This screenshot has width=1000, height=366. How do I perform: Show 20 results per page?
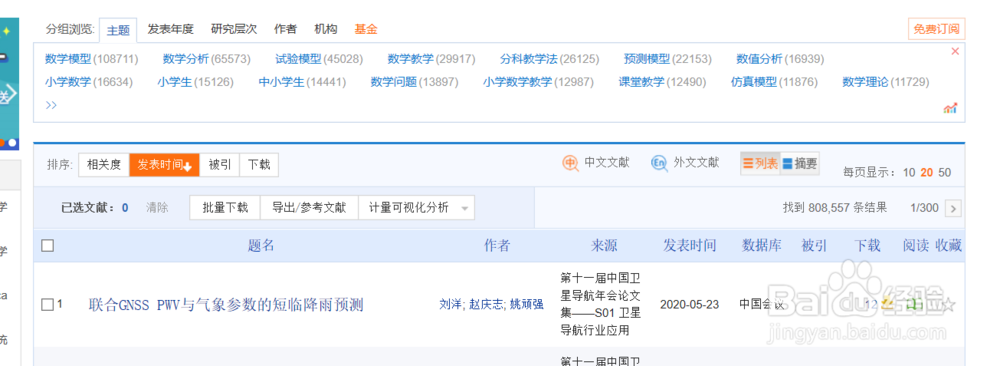click(x=927, y=173)
